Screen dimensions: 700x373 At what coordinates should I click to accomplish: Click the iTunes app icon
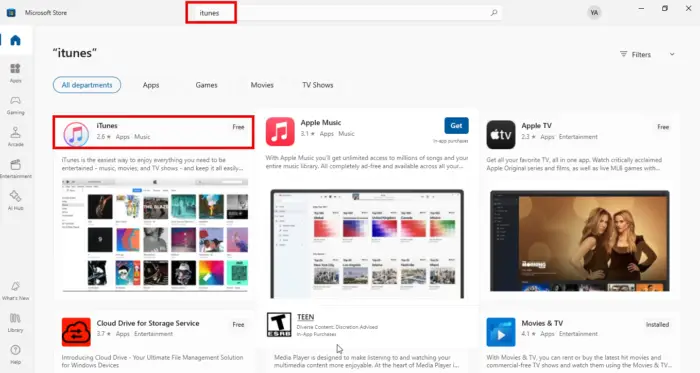[76, 134]
